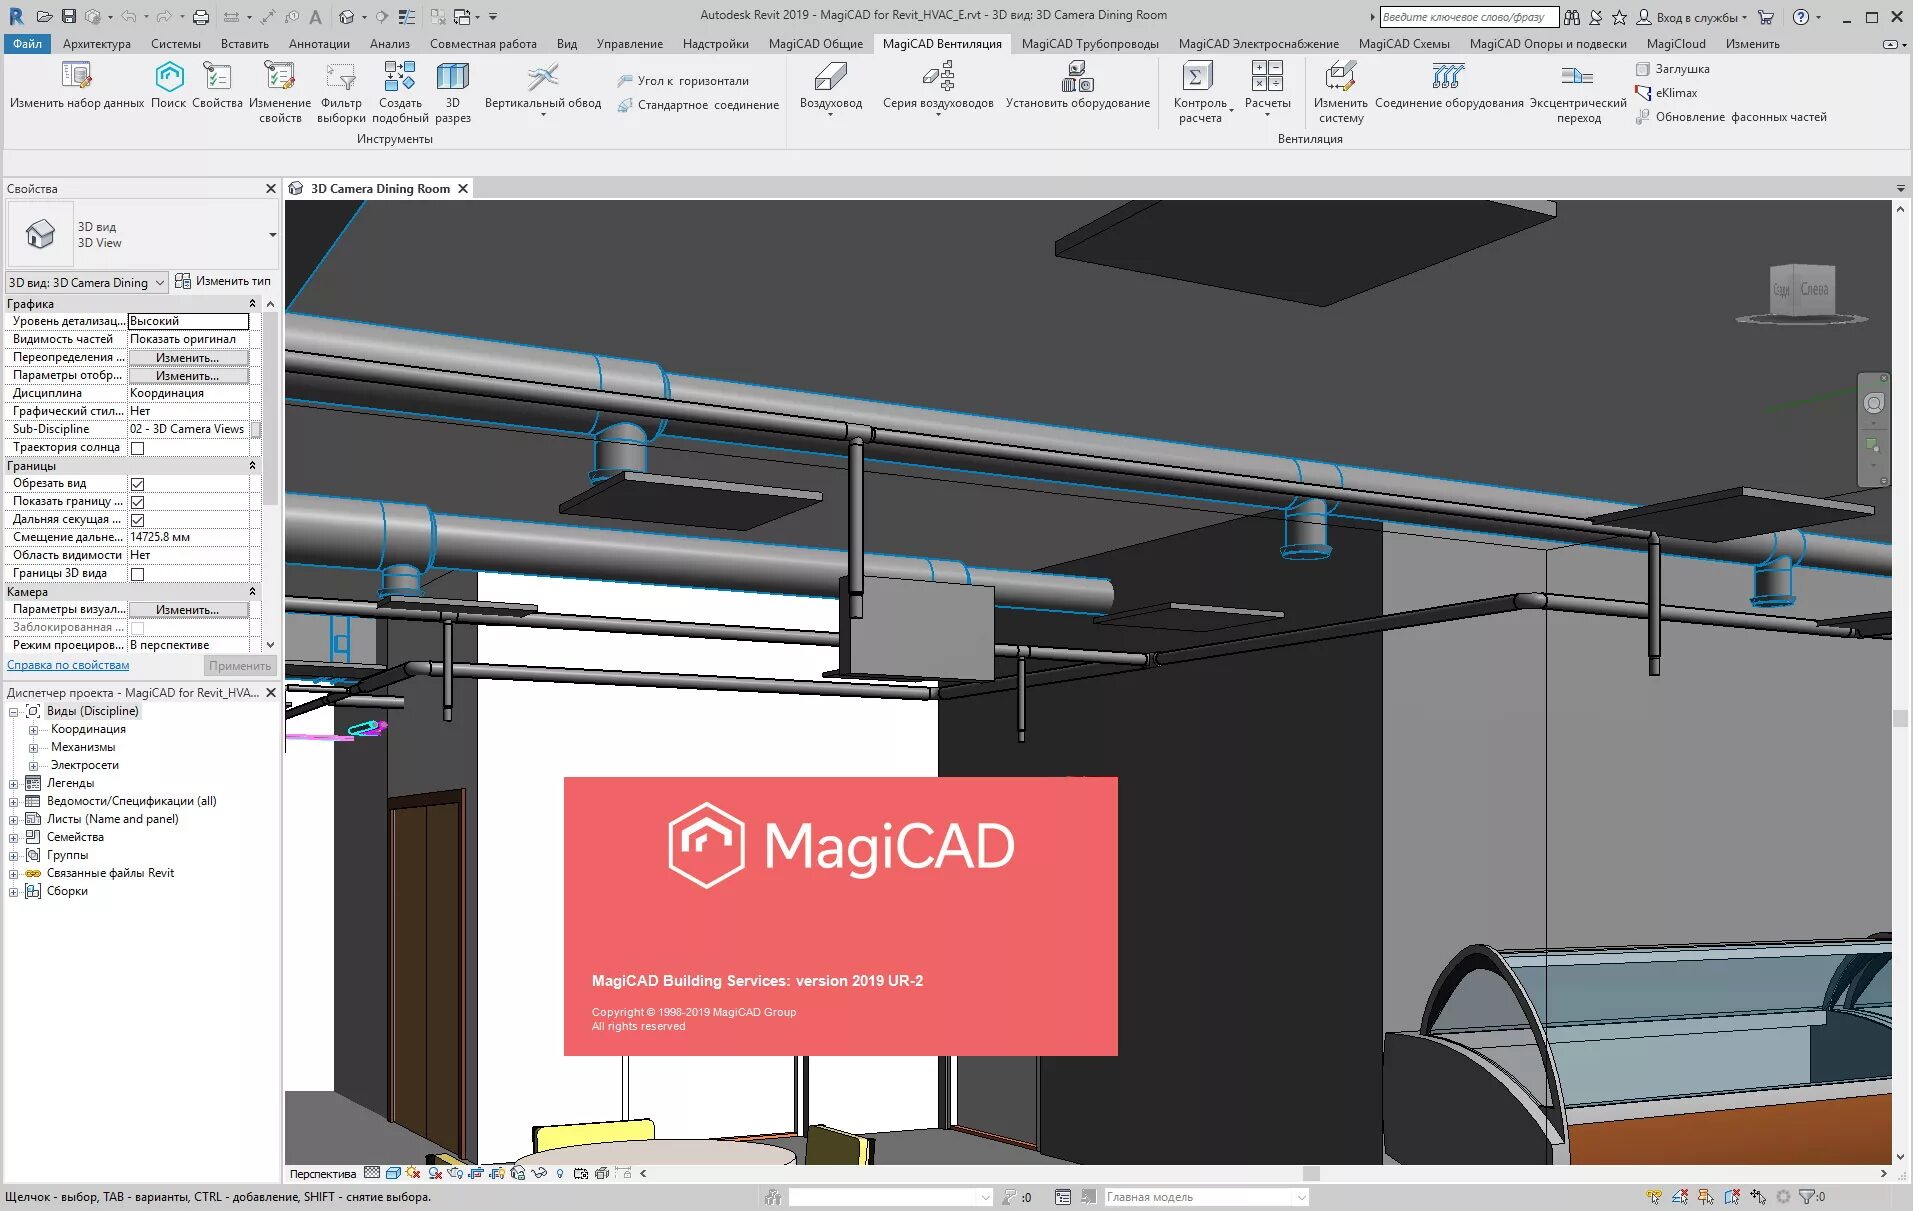This screenshot has width=1913, height=1211.
Task: Add a 'Заглушка' end cap
Action: (1672, 69)
